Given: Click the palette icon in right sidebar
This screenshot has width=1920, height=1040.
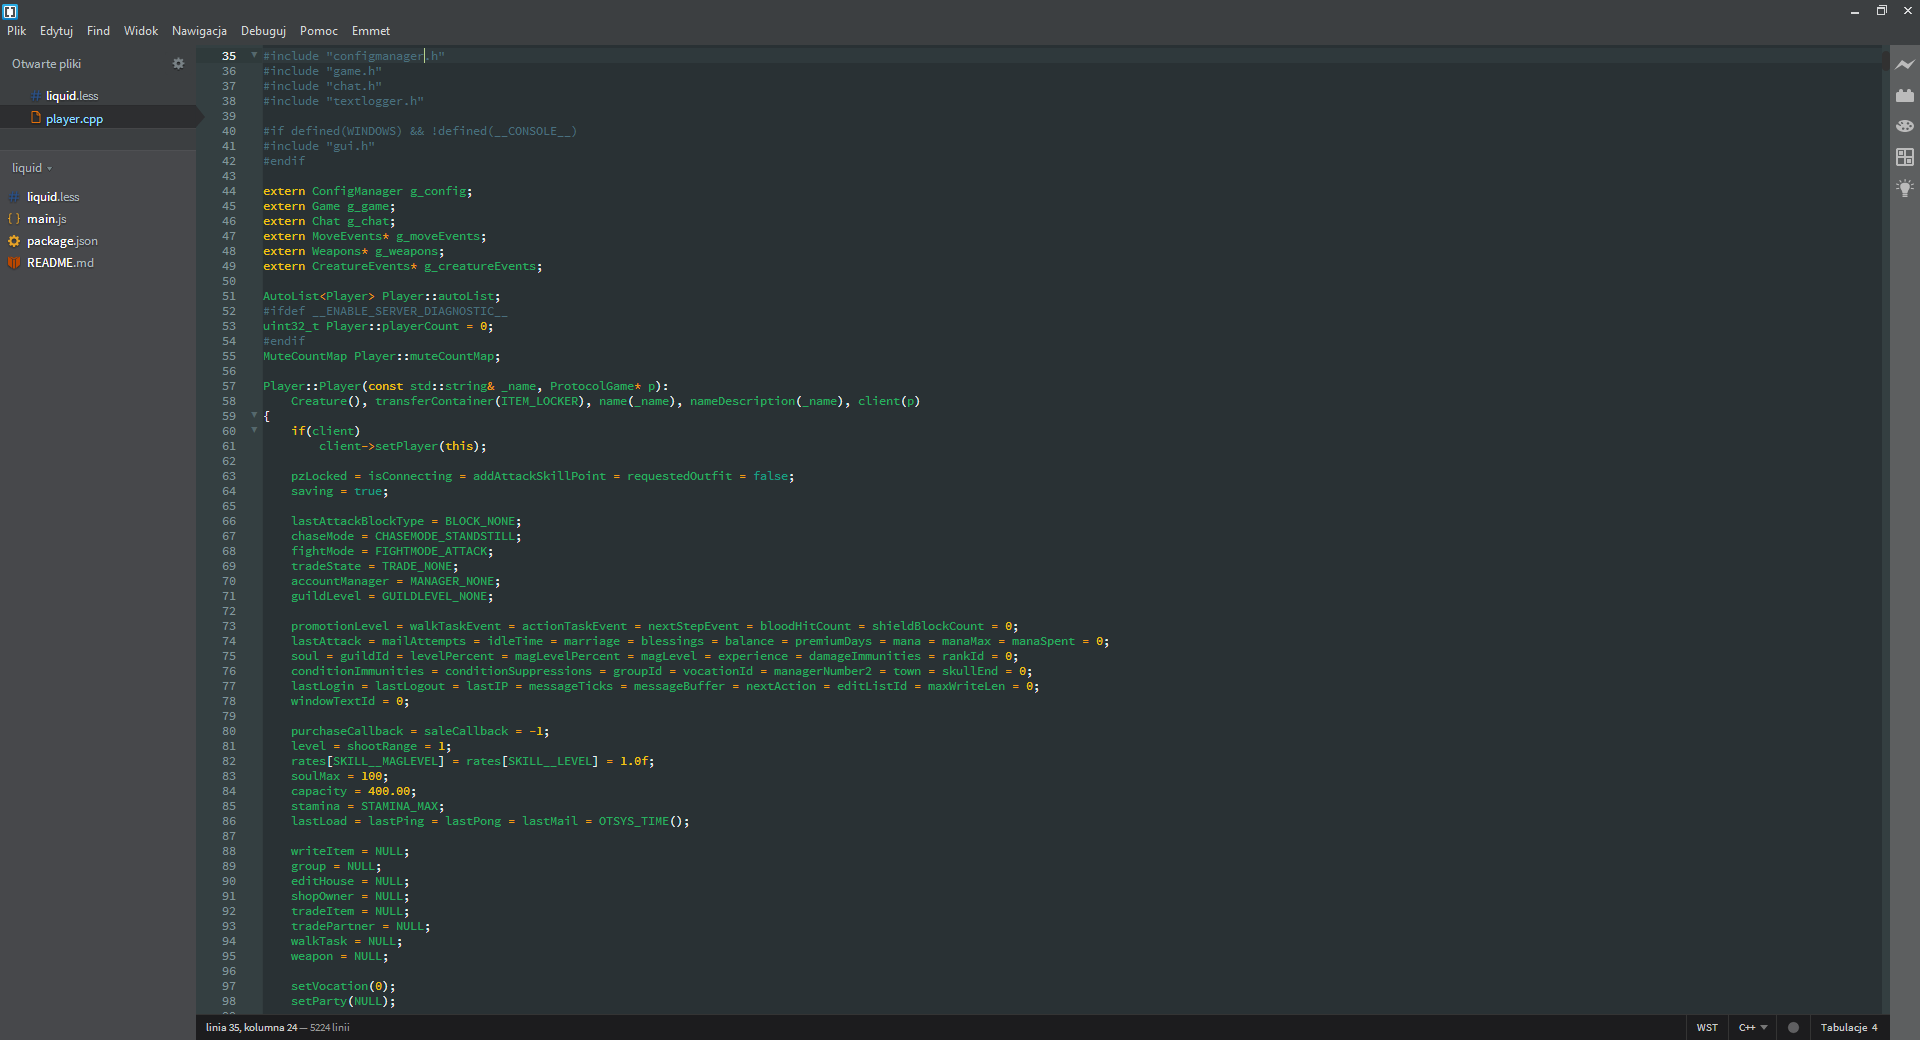Looking at the screenshot, I should (1906, 126).
